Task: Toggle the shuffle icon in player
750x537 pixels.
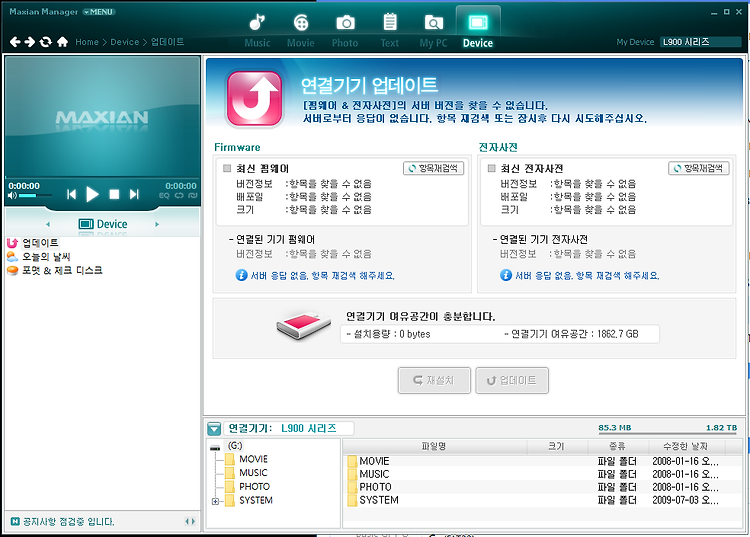Action: [x=192, y=196]
